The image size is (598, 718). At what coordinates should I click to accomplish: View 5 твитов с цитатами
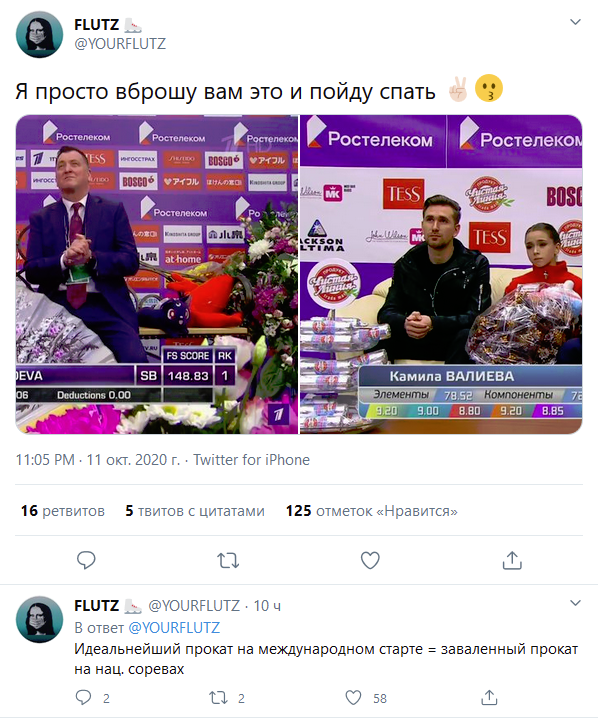[195, 511]
